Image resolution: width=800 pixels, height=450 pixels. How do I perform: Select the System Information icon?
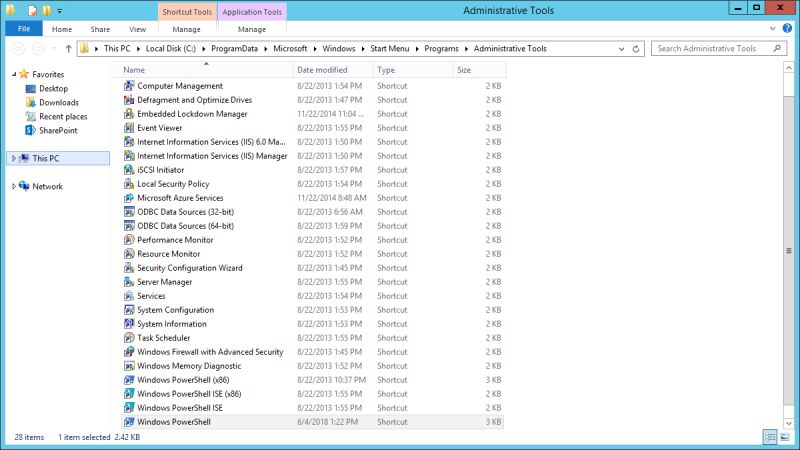(129, 324)
